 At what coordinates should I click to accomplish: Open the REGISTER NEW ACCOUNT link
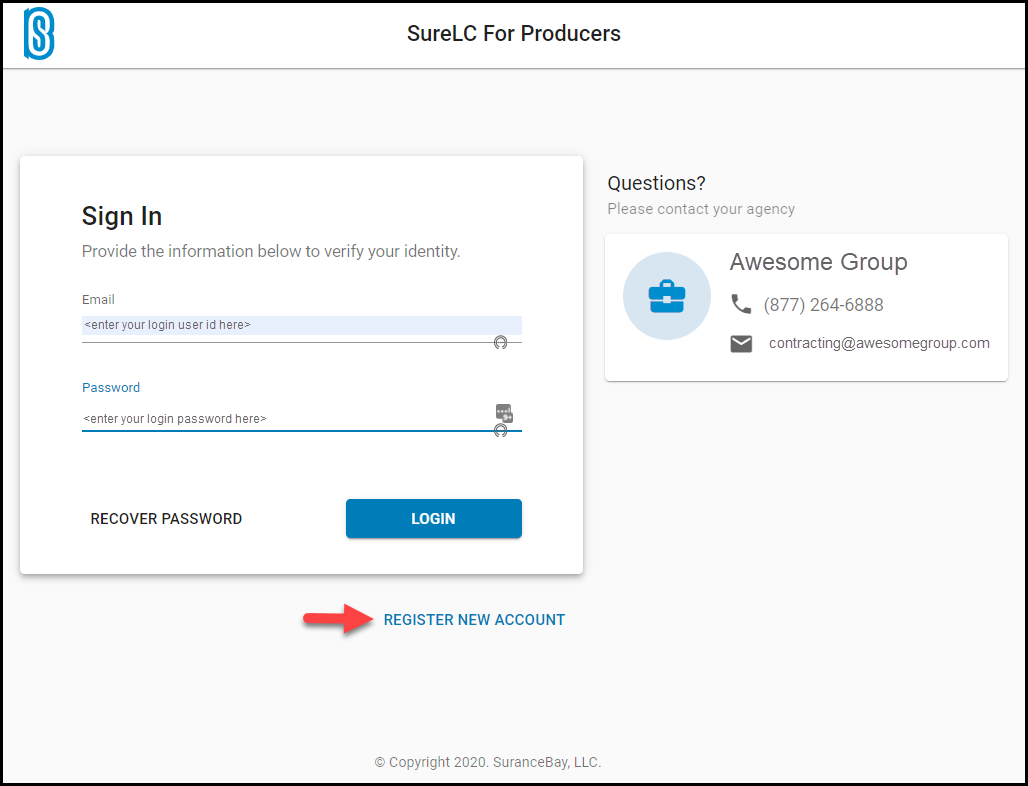[474, 620]
